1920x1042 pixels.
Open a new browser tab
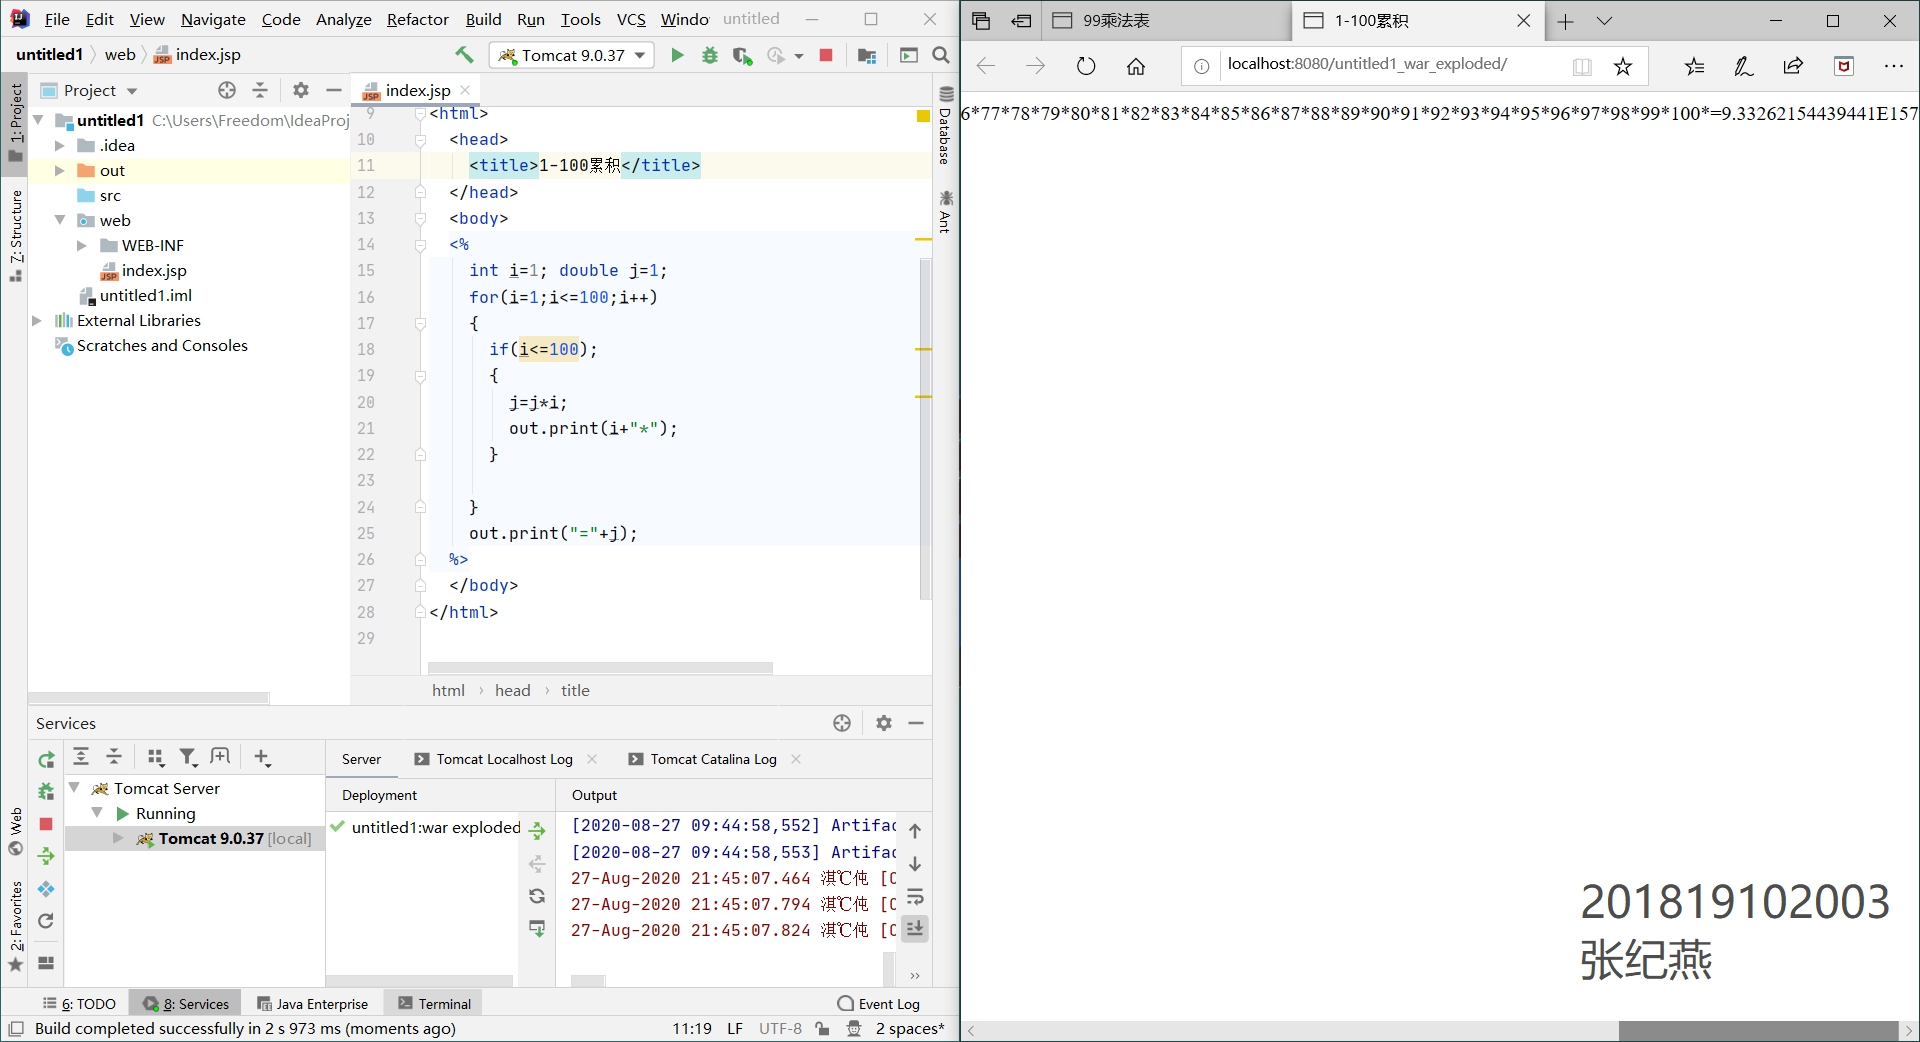click(x=1565, y=20)
